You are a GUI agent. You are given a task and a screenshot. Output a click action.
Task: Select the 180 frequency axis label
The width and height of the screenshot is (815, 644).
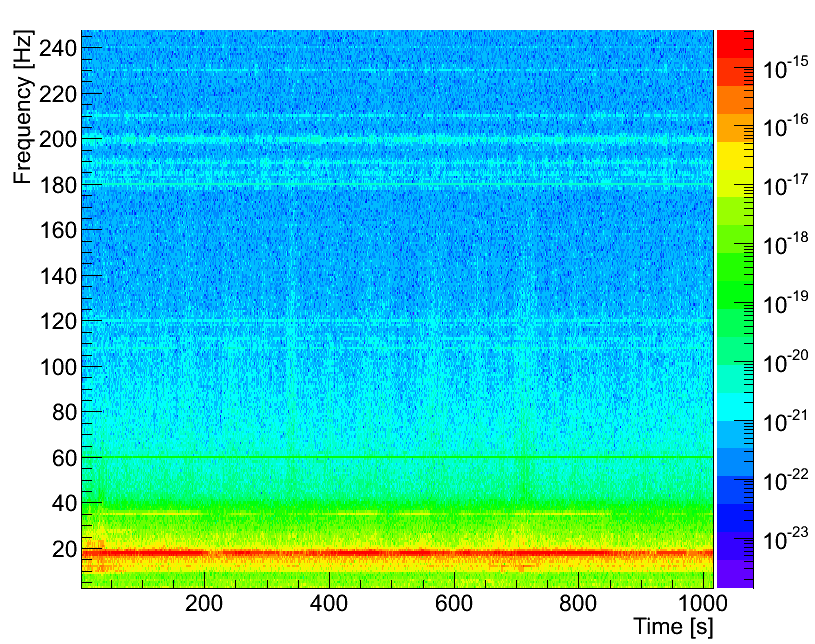(58, 185)
